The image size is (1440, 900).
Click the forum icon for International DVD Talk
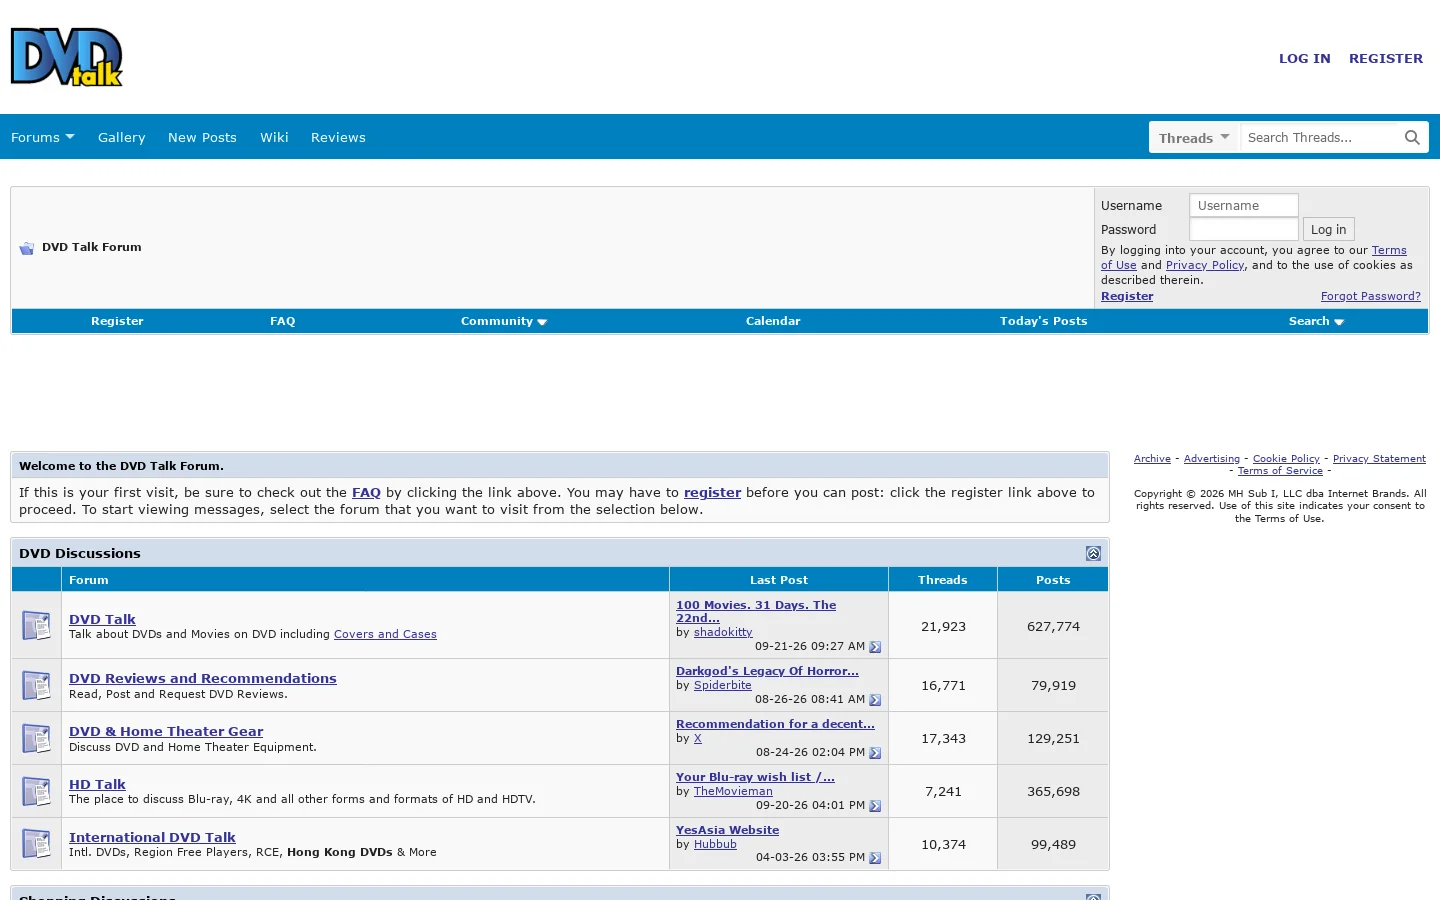36,843
